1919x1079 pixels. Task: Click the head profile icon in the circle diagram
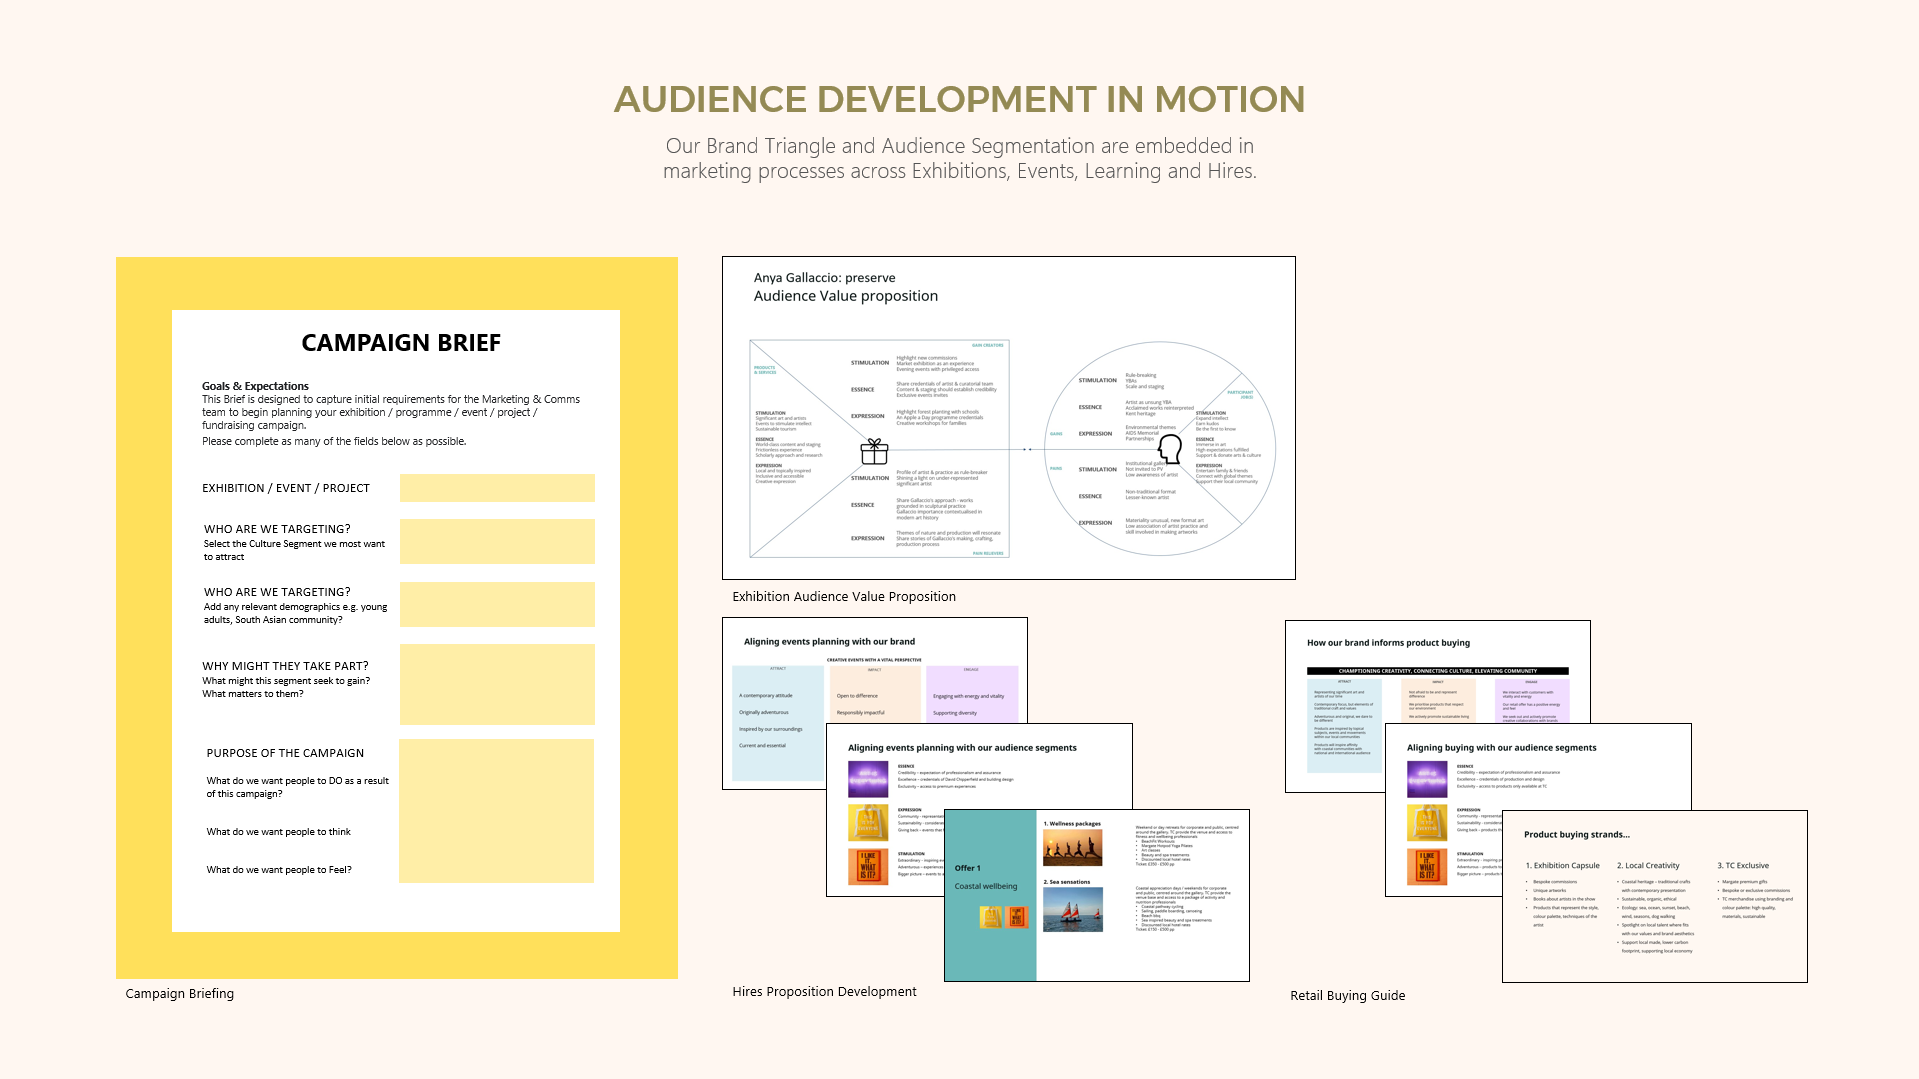coord(1169,449)
